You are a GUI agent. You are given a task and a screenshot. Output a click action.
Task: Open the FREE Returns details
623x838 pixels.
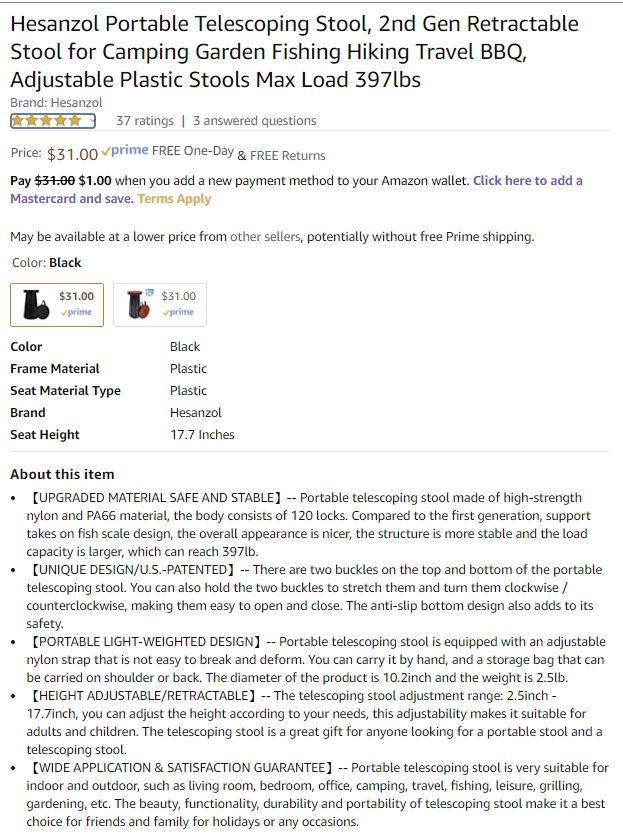288,155
